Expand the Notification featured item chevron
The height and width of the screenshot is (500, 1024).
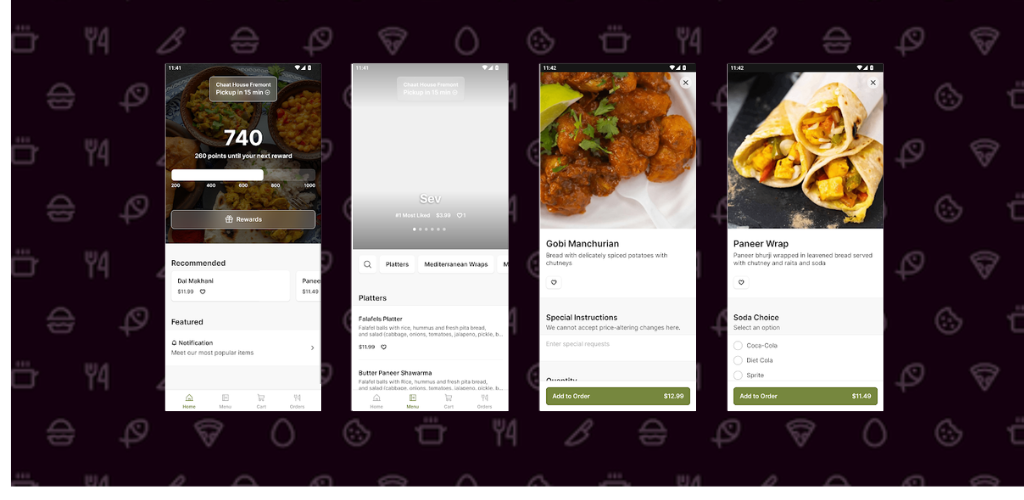point(312,348)
